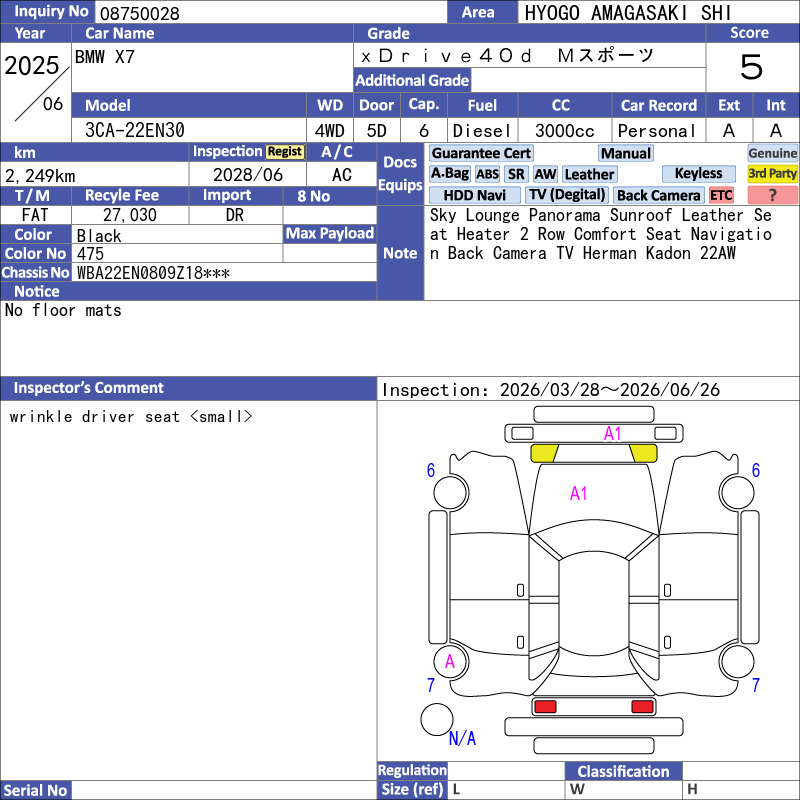The height and width of the screenshot is (800, 800).
Task: Click the rear-left wheel marked with pink A
Action: tap(450, 661)
